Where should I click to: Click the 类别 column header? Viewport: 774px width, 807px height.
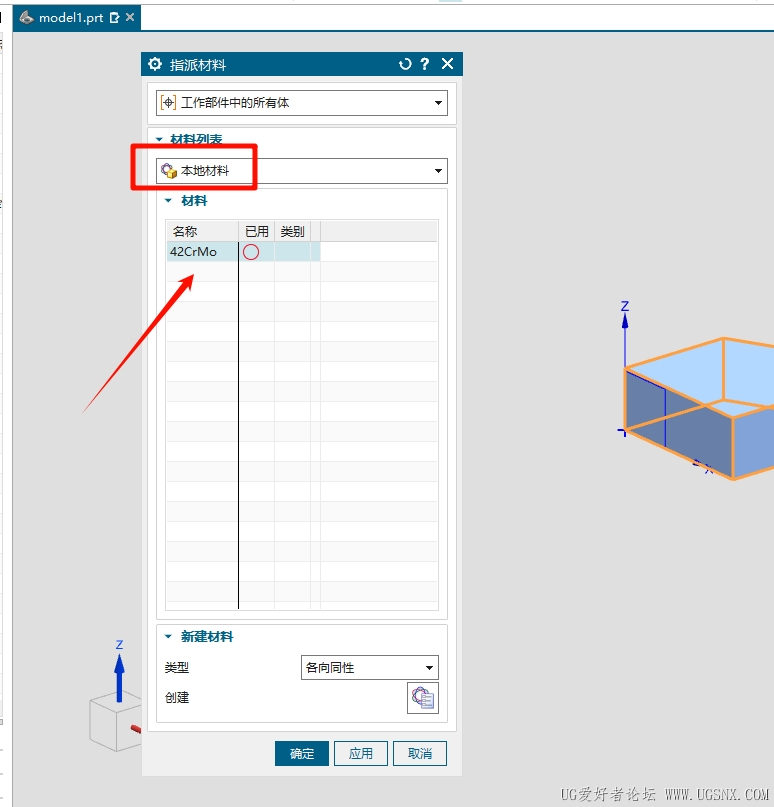click(292, 232)
